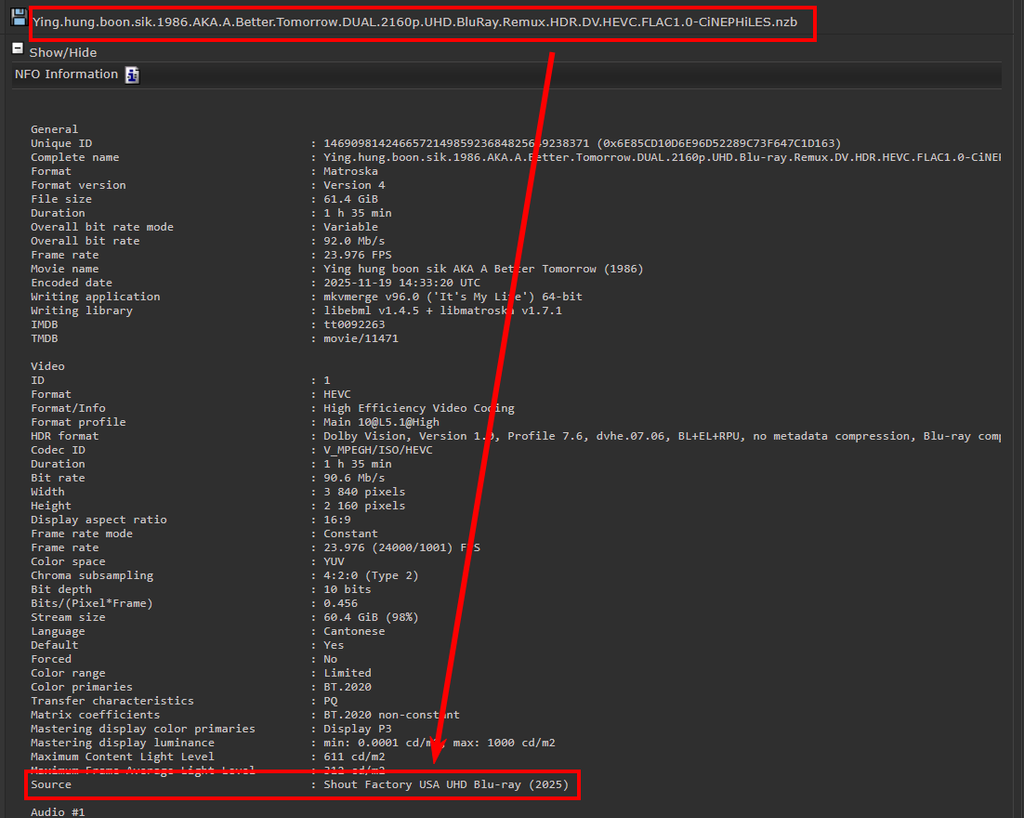1024x818 pixels.
Task: Select the HEVC format value
Action: click(x=337, y=394)
